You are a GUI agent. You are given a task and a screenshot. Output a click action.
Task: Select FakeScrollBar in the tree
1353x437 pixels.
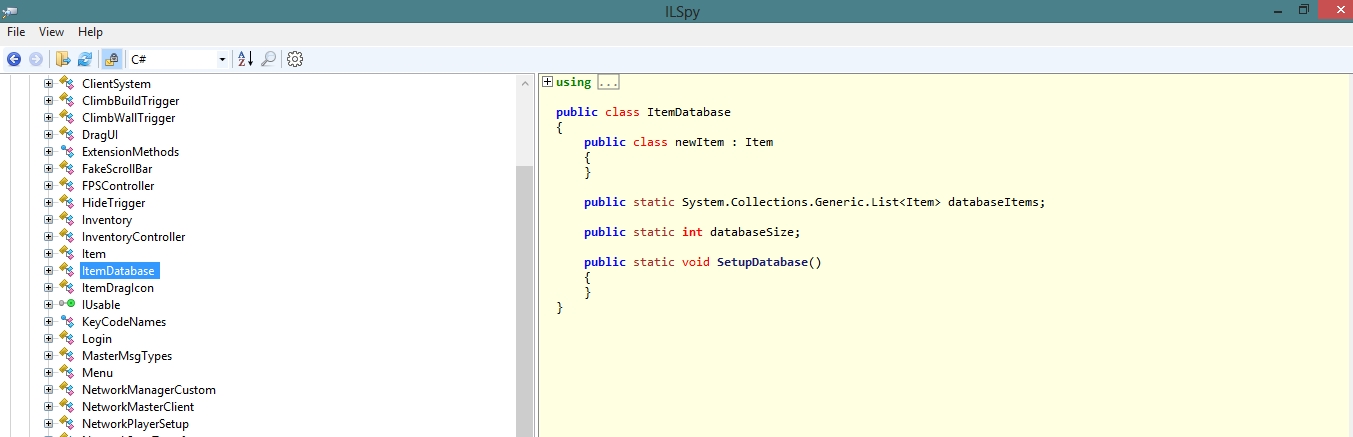(x=117, y=169)
